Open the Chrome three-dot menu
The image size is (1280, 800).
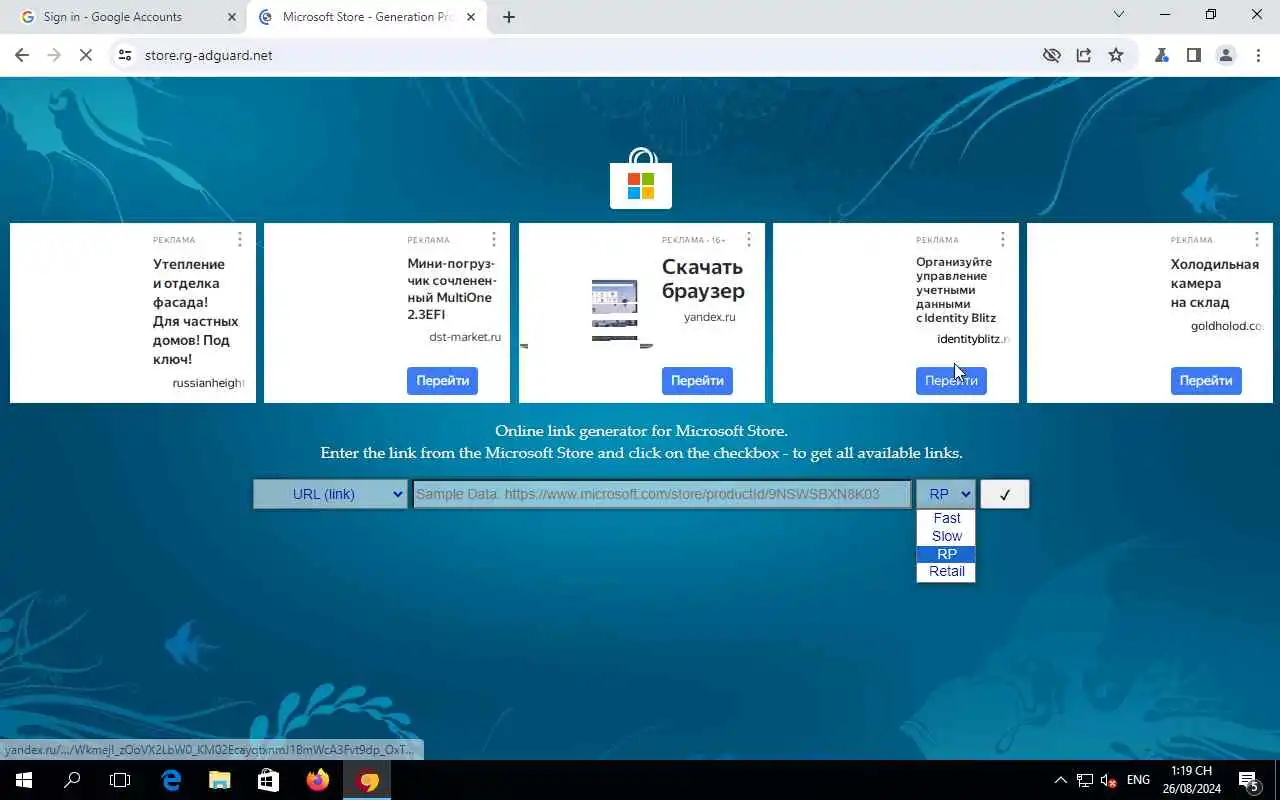(x=1258, y=55)
